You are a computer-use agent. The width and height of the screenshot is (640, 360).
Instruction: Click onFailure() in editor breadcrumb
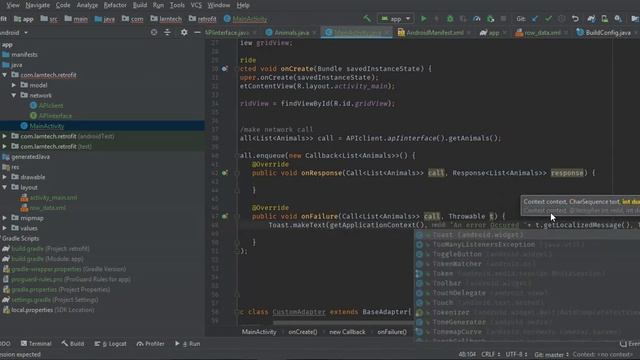pyautogui.click(x=392, y=332)
